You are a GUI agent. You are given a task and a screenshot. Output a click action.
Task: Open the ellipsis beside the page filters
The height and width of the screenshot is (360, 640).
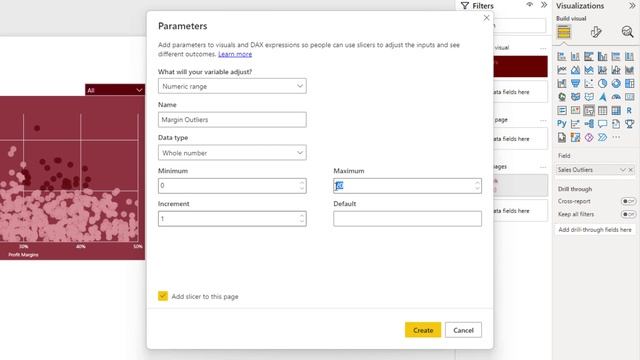click(x=543, y=120)
